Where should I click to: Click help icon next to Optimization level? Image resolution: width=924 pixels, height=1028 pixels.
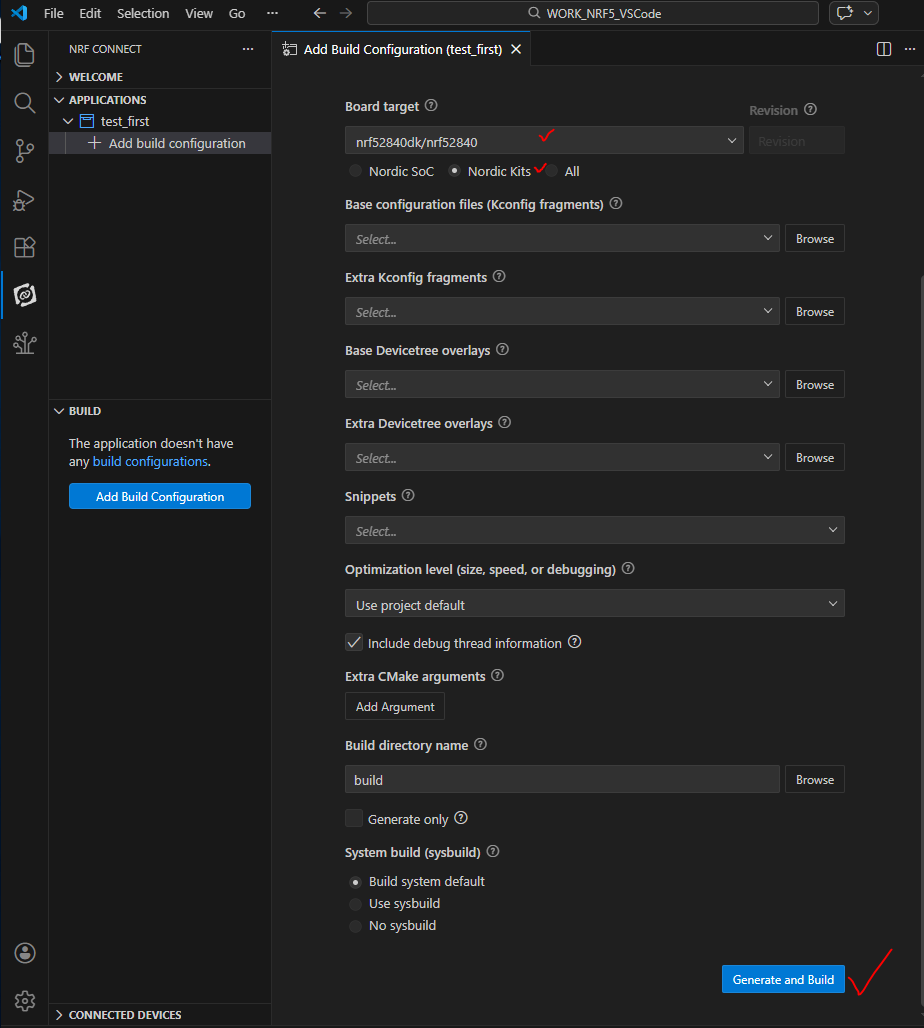click(x=628, y=568)
